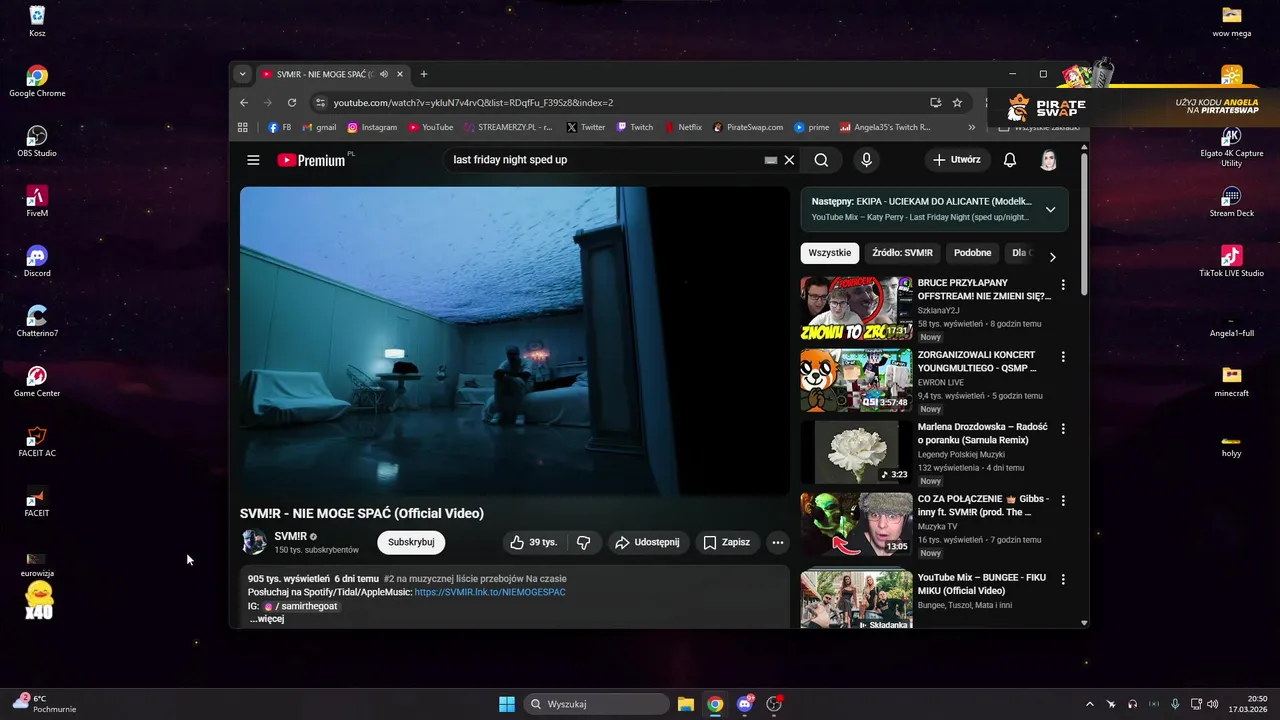Viewport: 1280px width, 720px height.
Task: View site information icon in the address bar
Action: click(x=320, y=102)
